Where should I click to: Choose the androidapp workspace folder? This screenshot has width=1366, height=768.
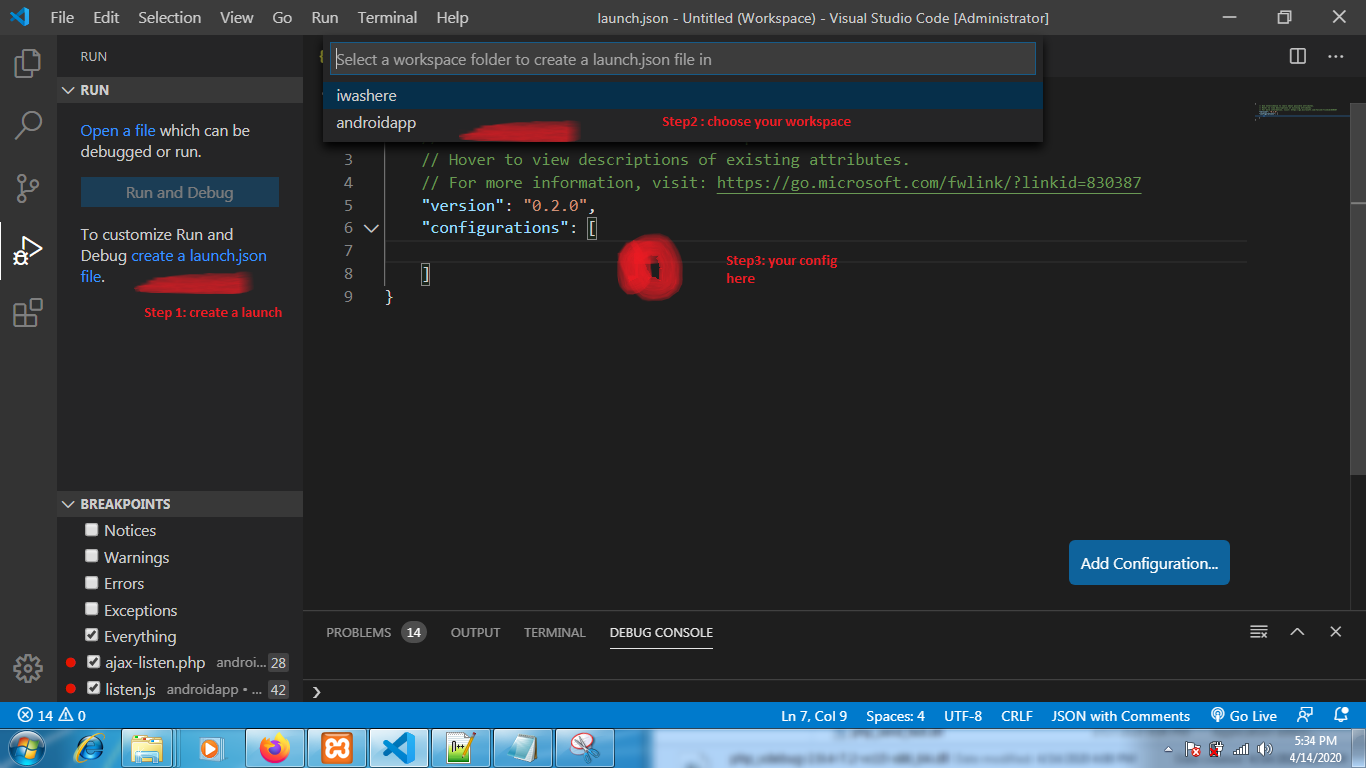683,123
